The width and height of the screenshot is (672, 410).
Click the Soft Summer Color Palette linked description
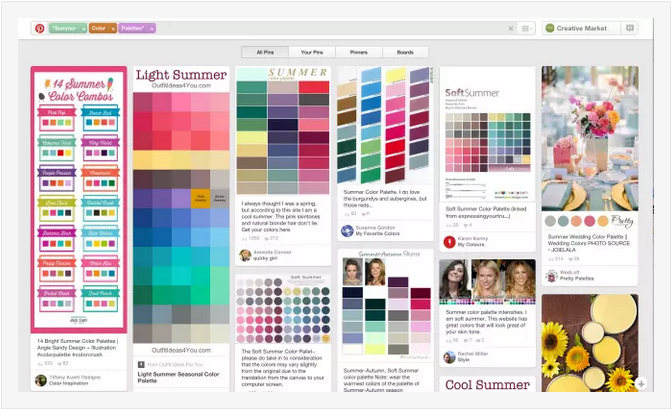pyautogui.click(x=486, y=212)
